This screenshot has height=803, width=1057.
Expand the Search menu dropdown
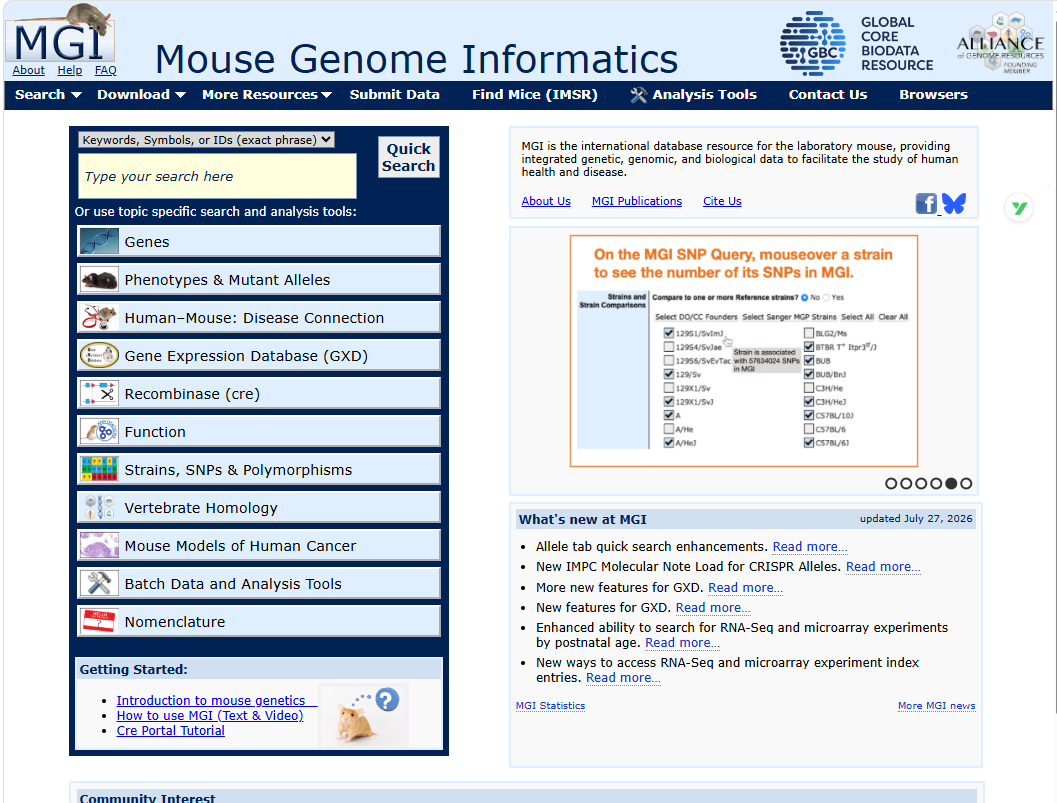pos(48,95)
